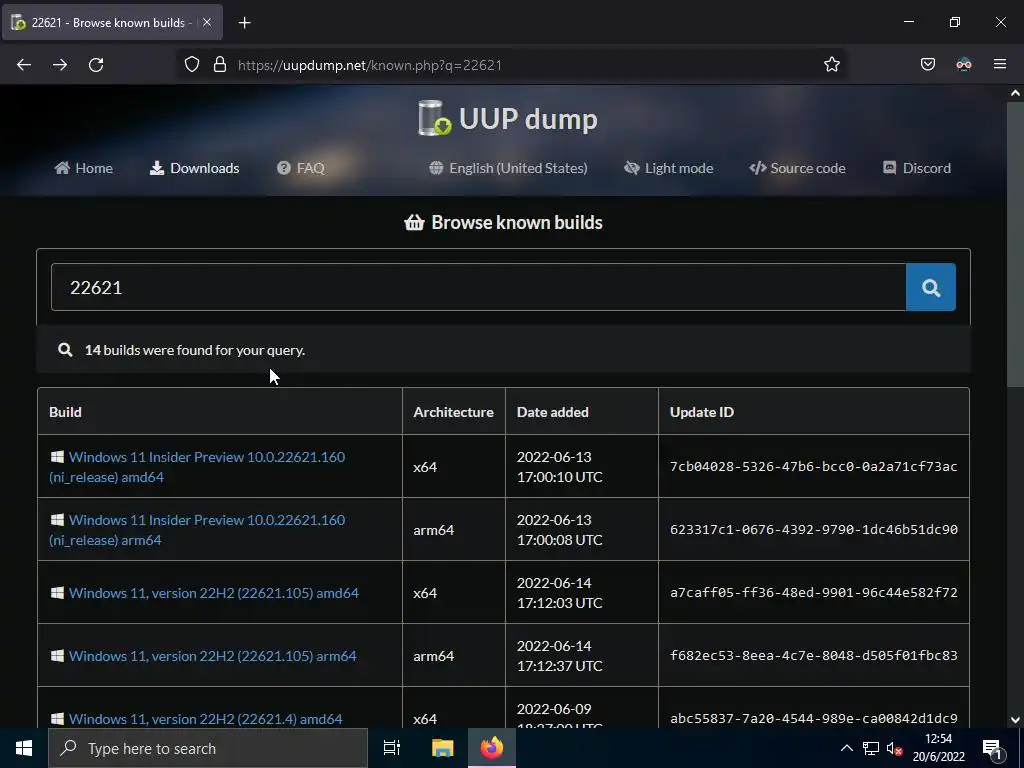Click the UUP dump title text

pyautogui.click(x=528, y=119)
